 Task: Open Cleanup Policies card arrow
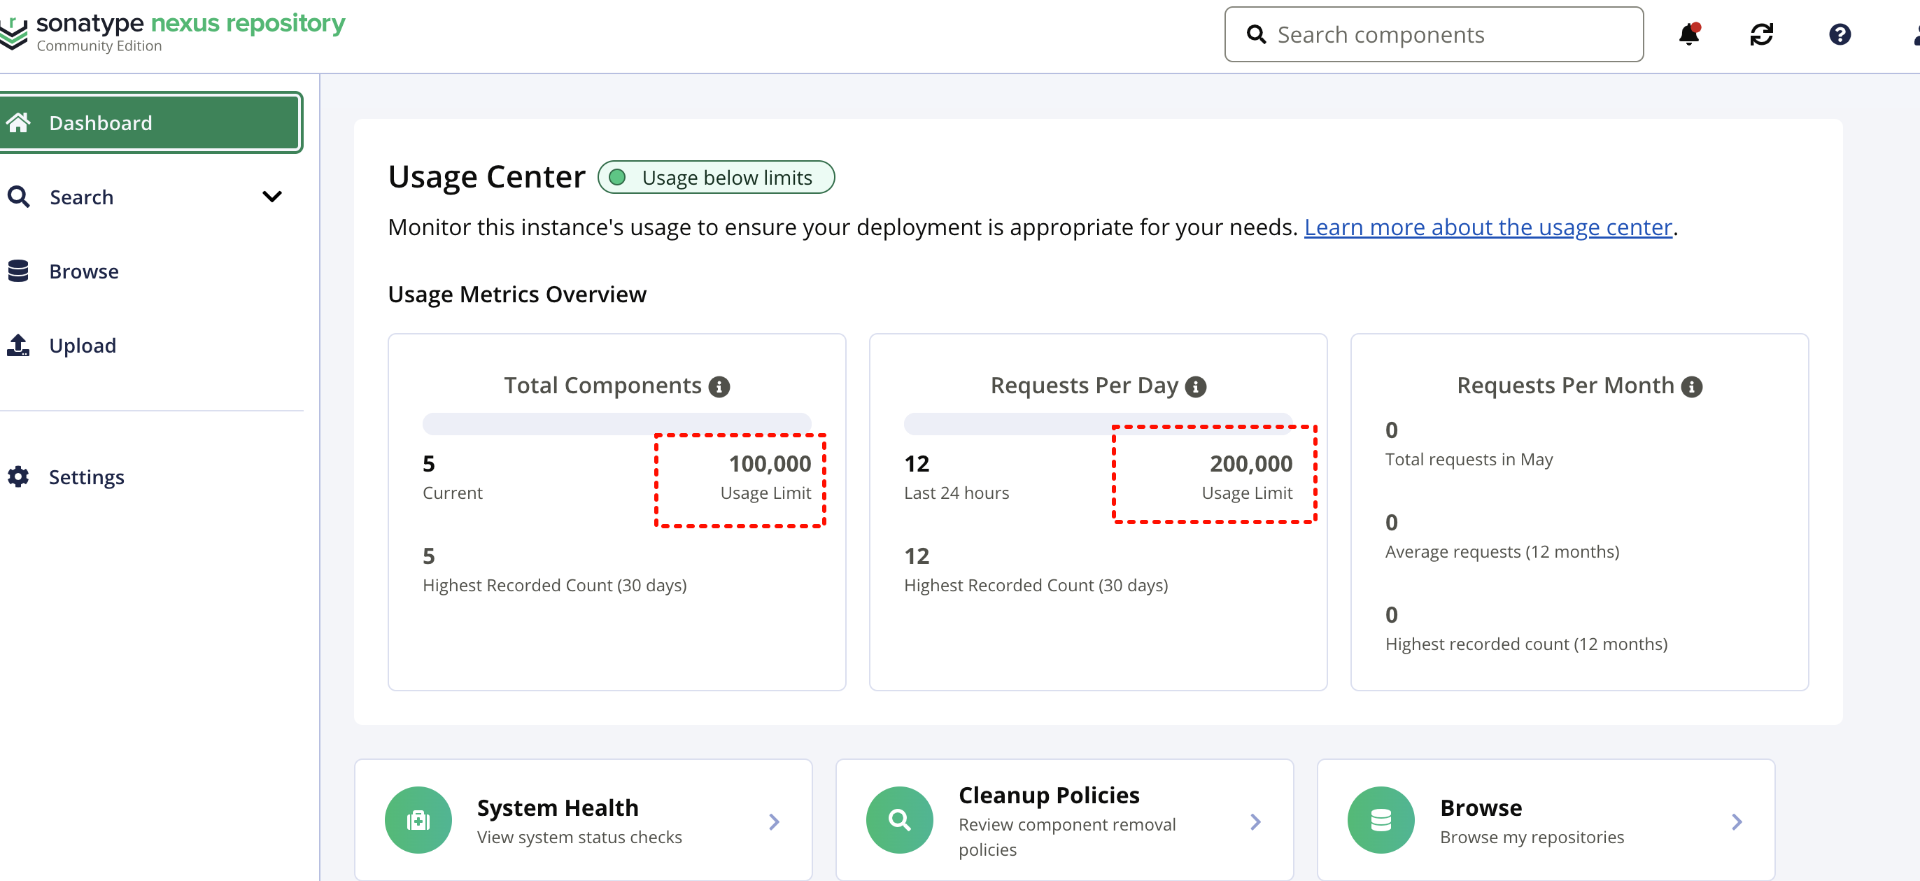coord(1255,822)
